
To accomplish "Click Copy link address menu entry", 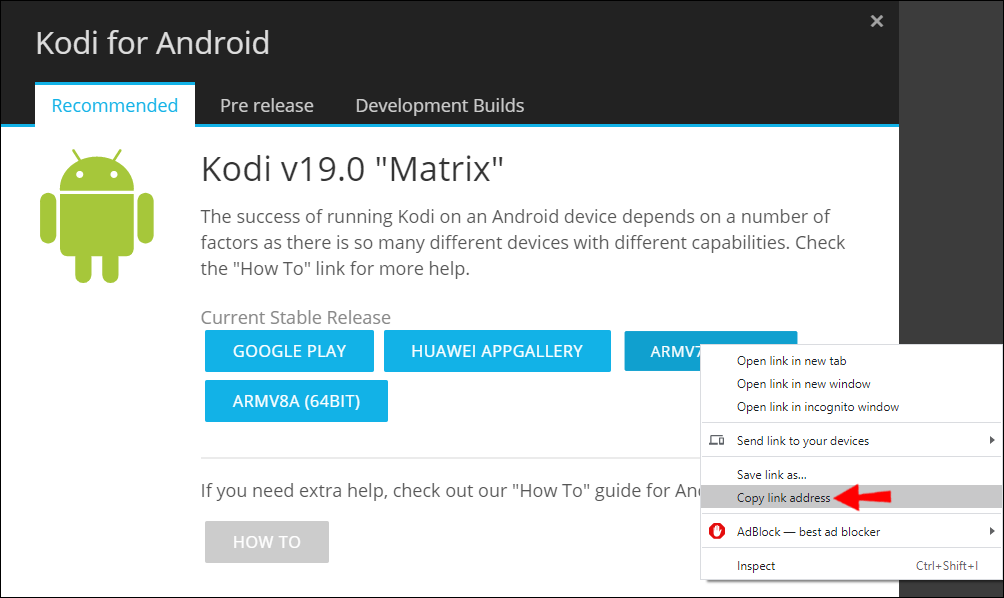I will coord(783,497).
